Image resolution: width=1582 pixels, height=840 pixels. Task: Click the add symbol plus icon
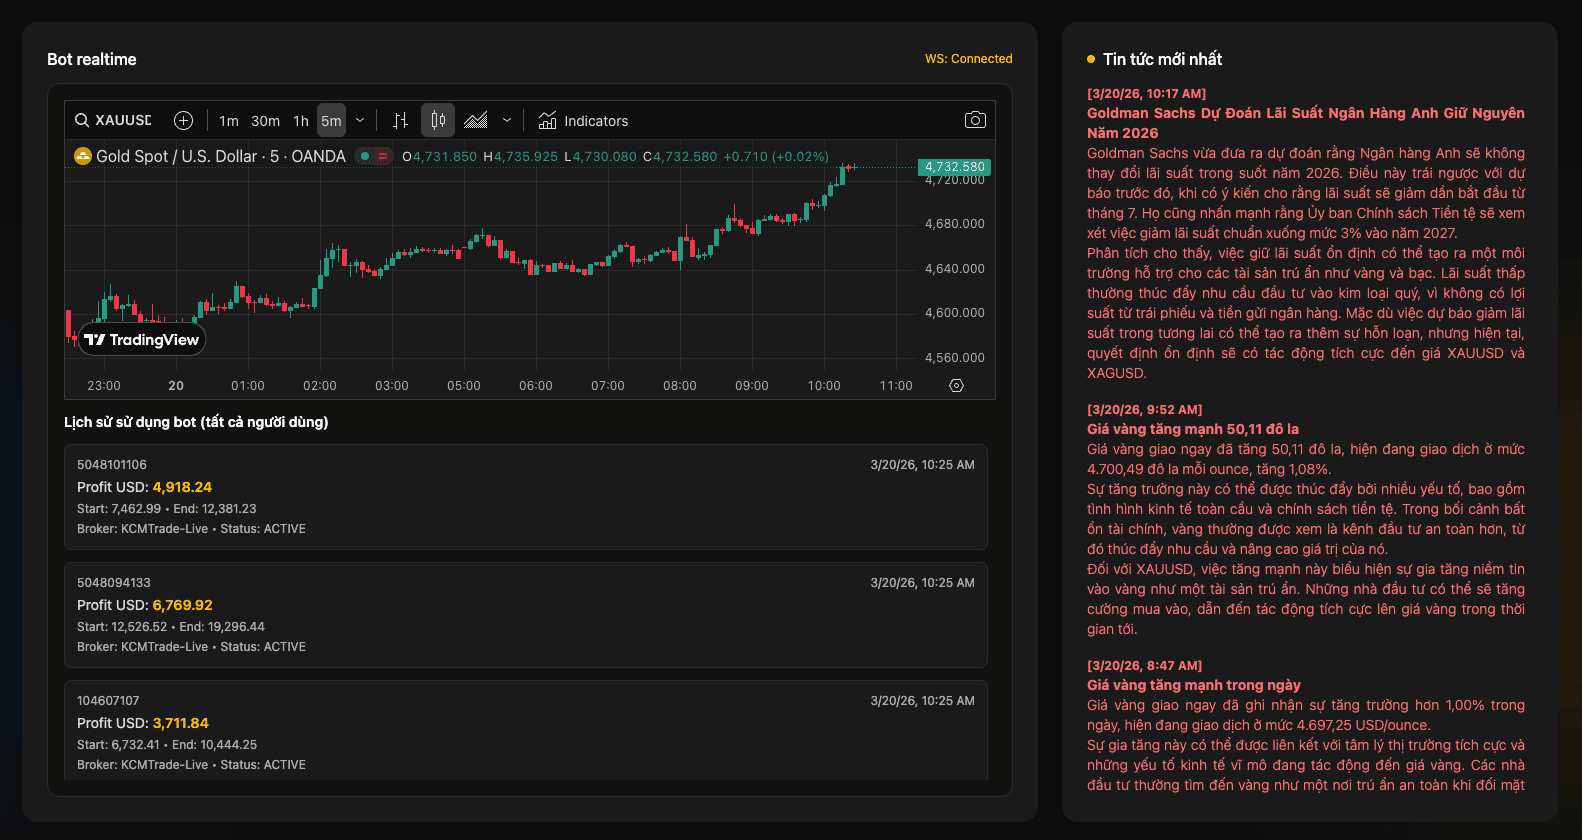(184, 120)
